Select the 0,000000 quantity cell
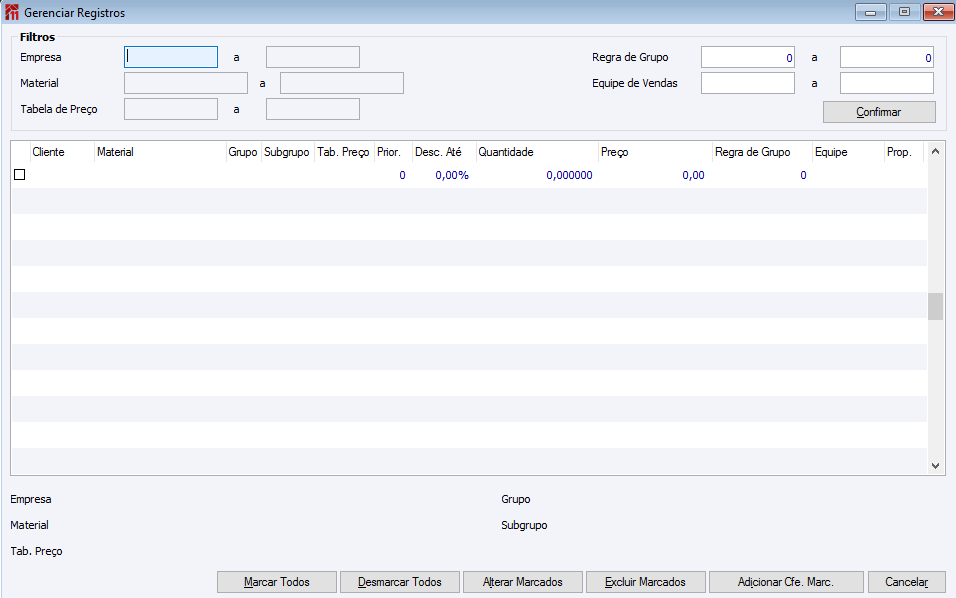This screenshot has height=598, width=956. pos(569,176)
